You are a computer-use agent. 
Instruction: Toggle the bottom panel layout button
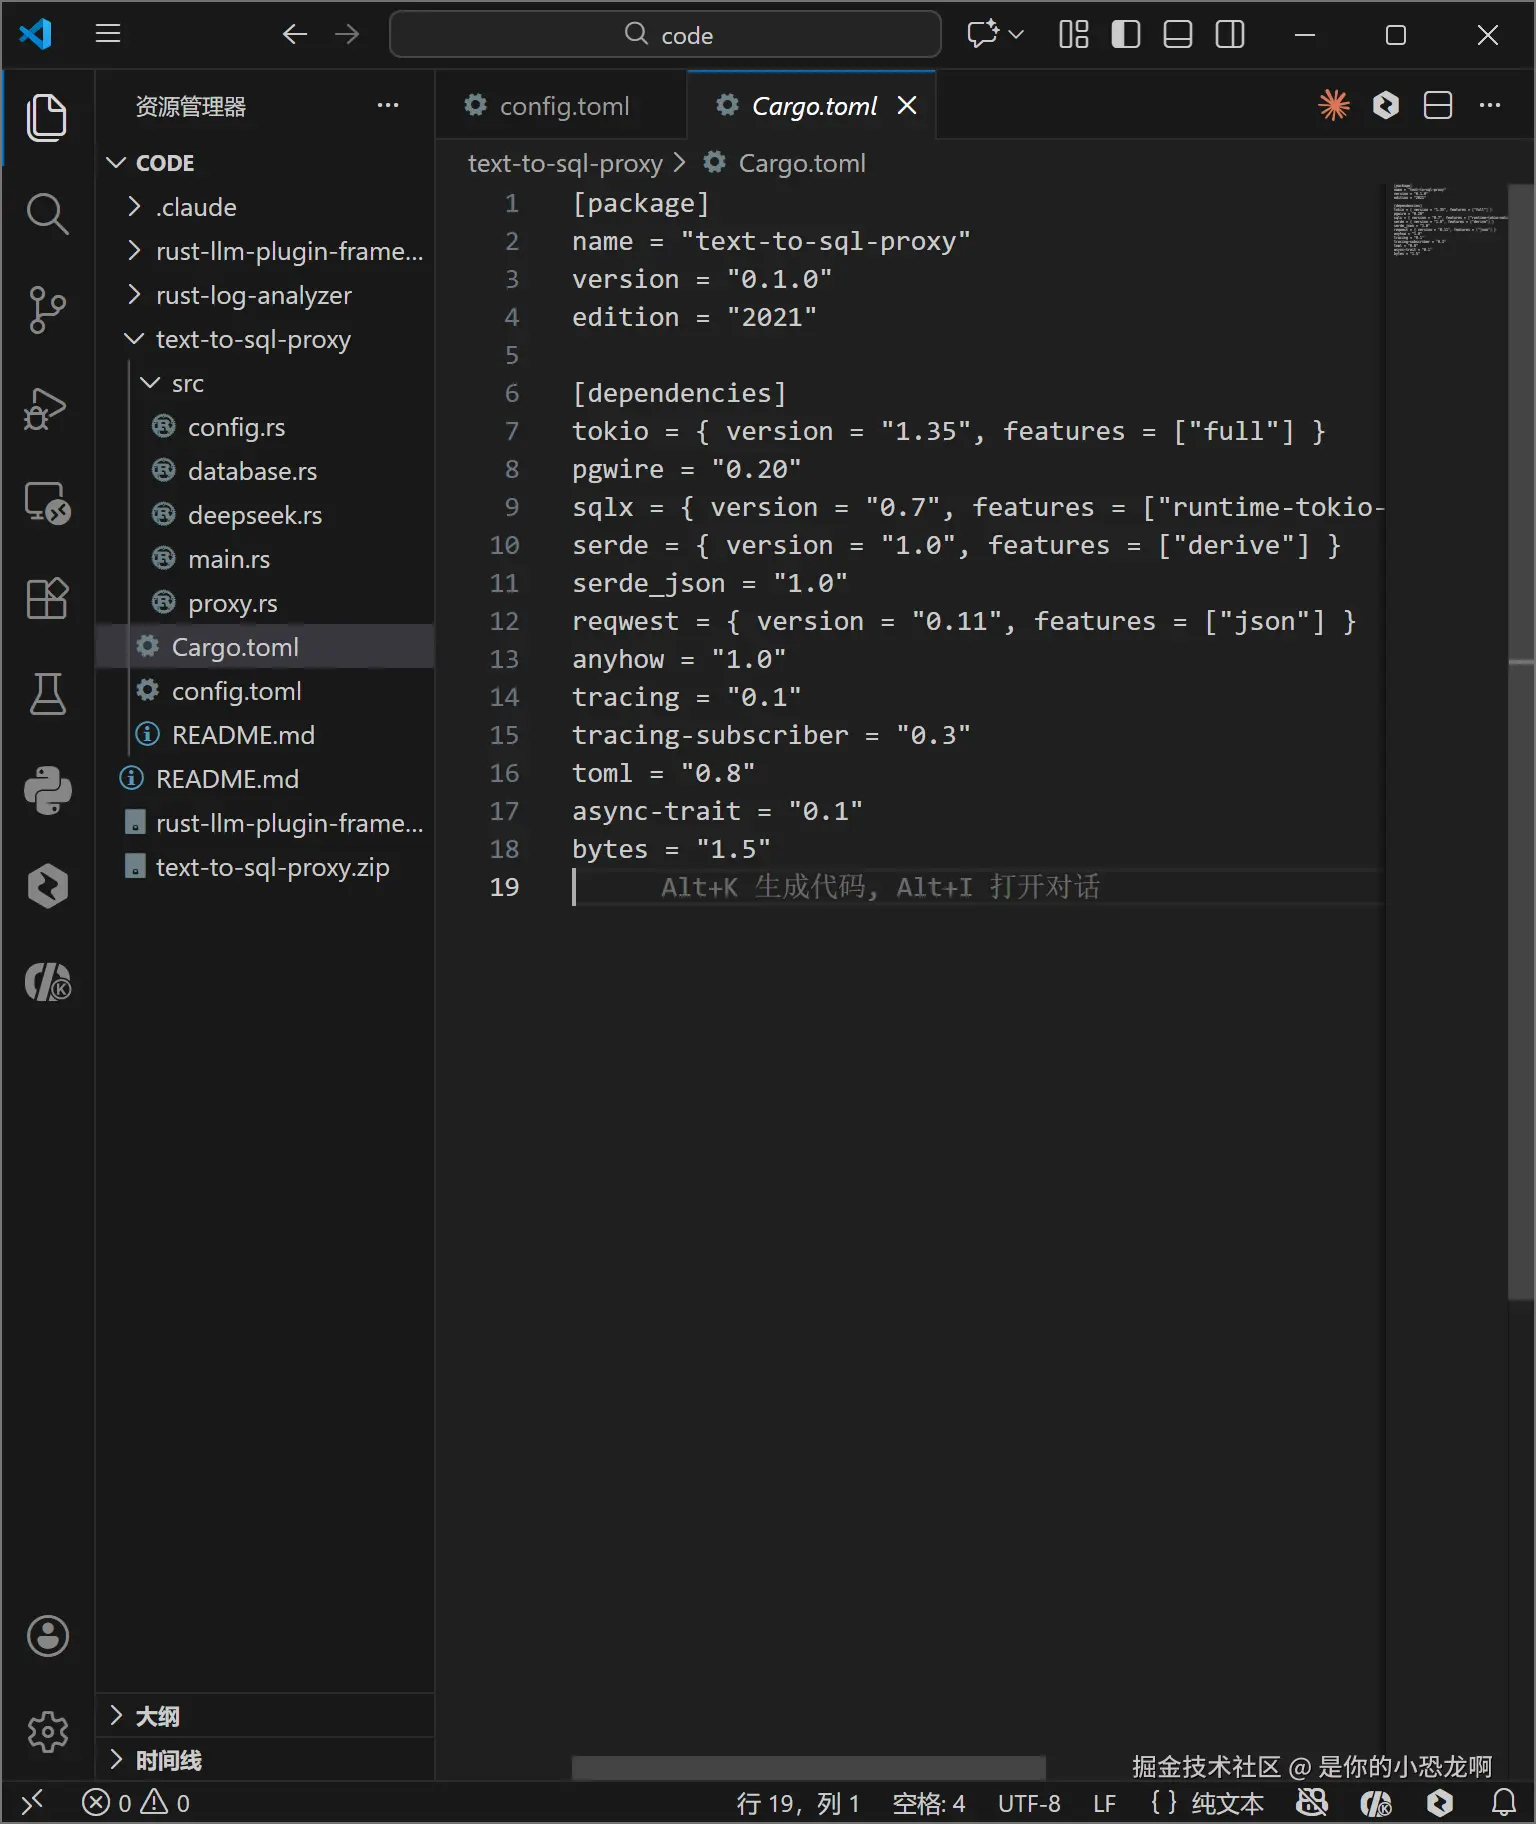pos(1178,35)
